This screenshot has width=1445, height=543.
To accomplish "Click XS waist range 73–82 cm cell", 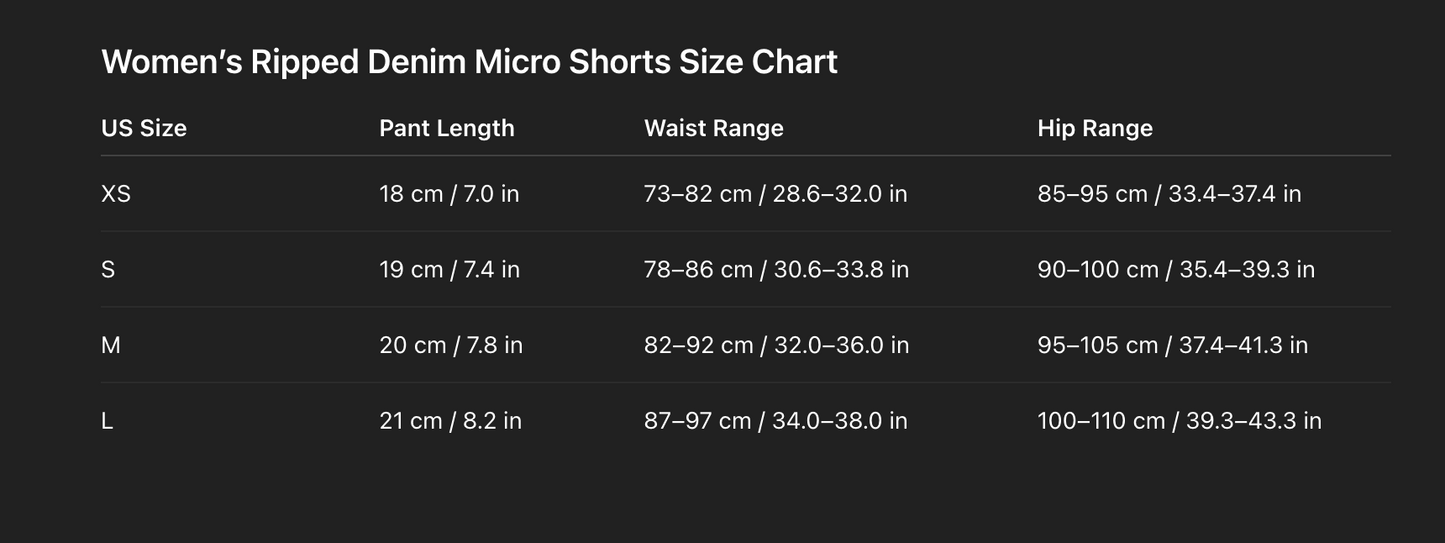I will click(x=775, y=194).
